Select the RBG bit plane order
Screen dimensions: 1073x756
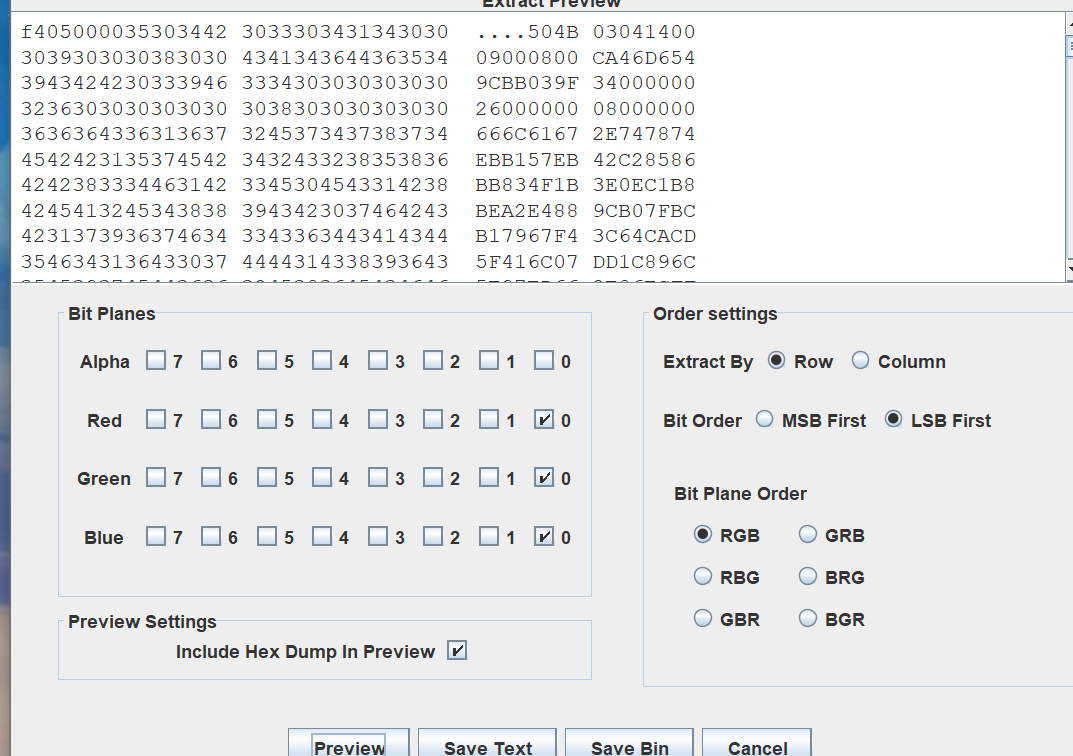point(703,577)
